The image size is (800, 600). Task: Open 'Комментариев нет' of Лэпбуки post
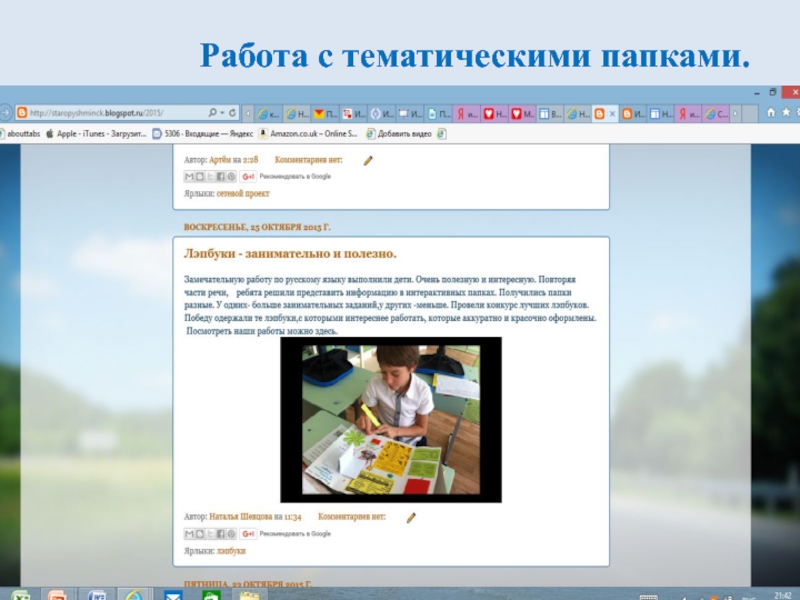point(352,516)
